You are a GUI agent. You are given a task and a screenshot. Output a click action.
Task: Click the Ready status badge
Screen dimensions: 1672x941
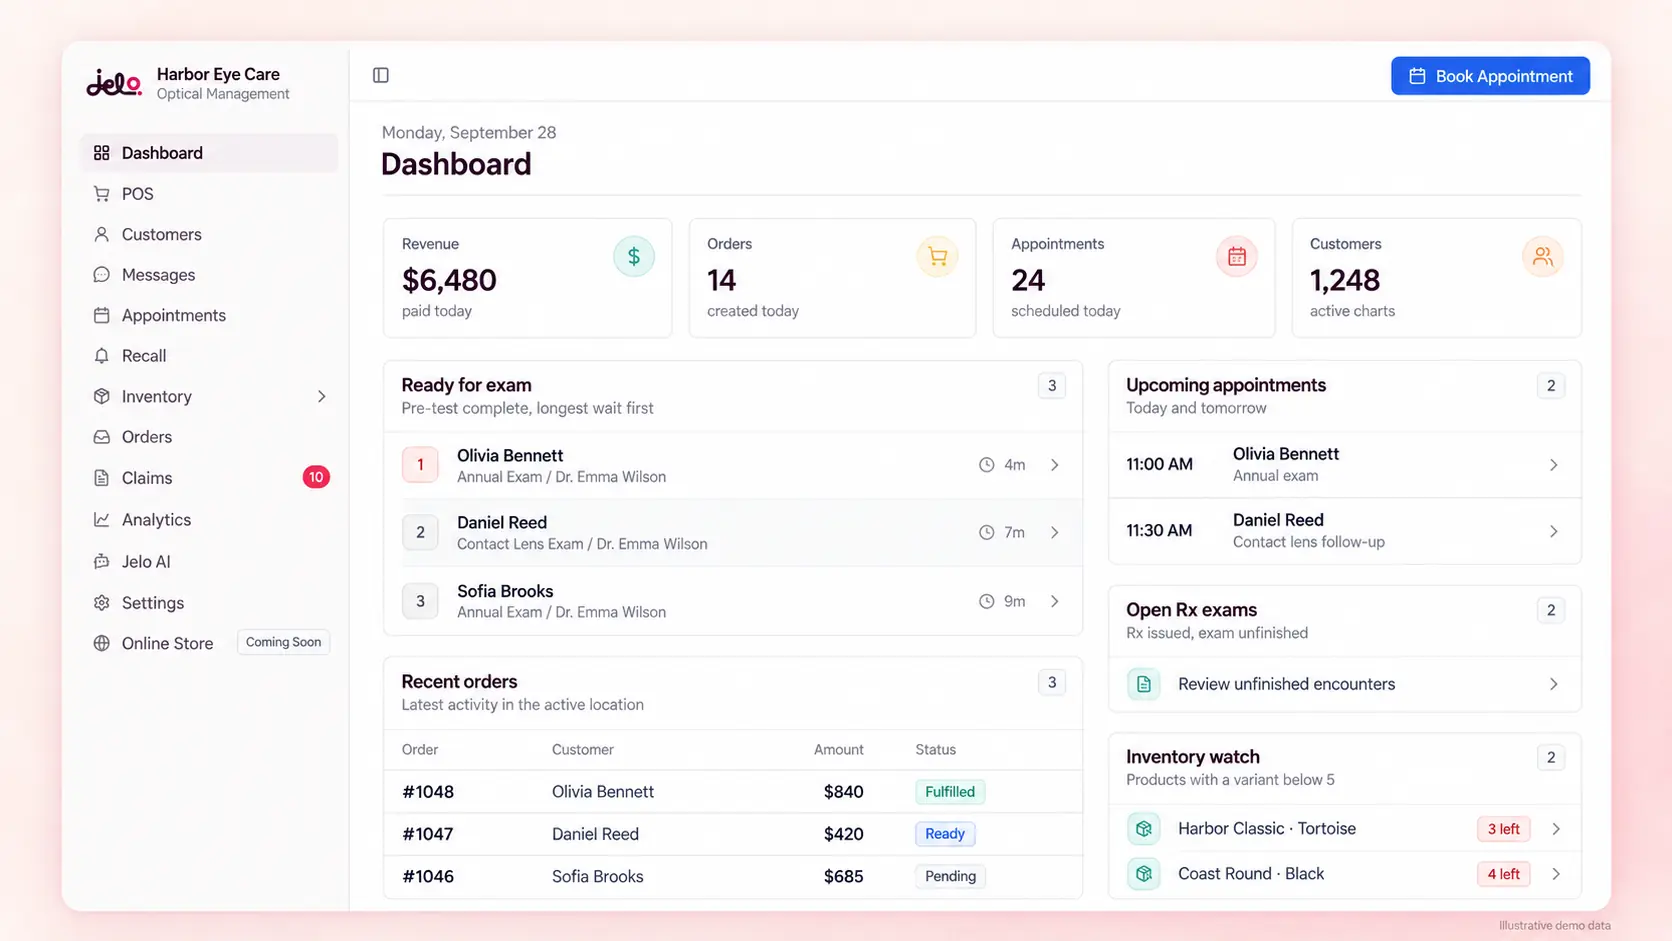click(x=945, y=834)
